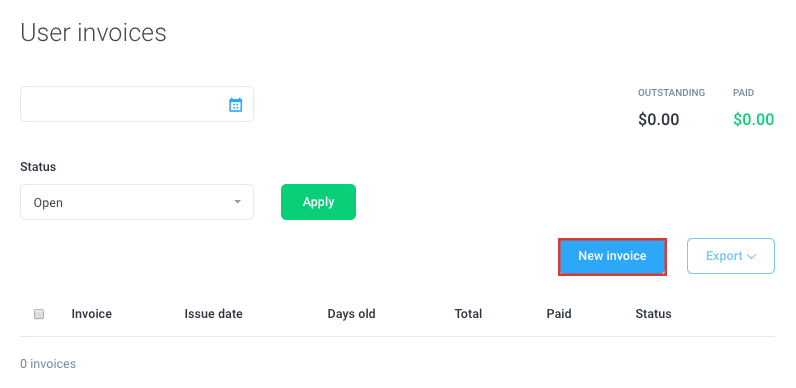Create a New invoice

point(612,256)
